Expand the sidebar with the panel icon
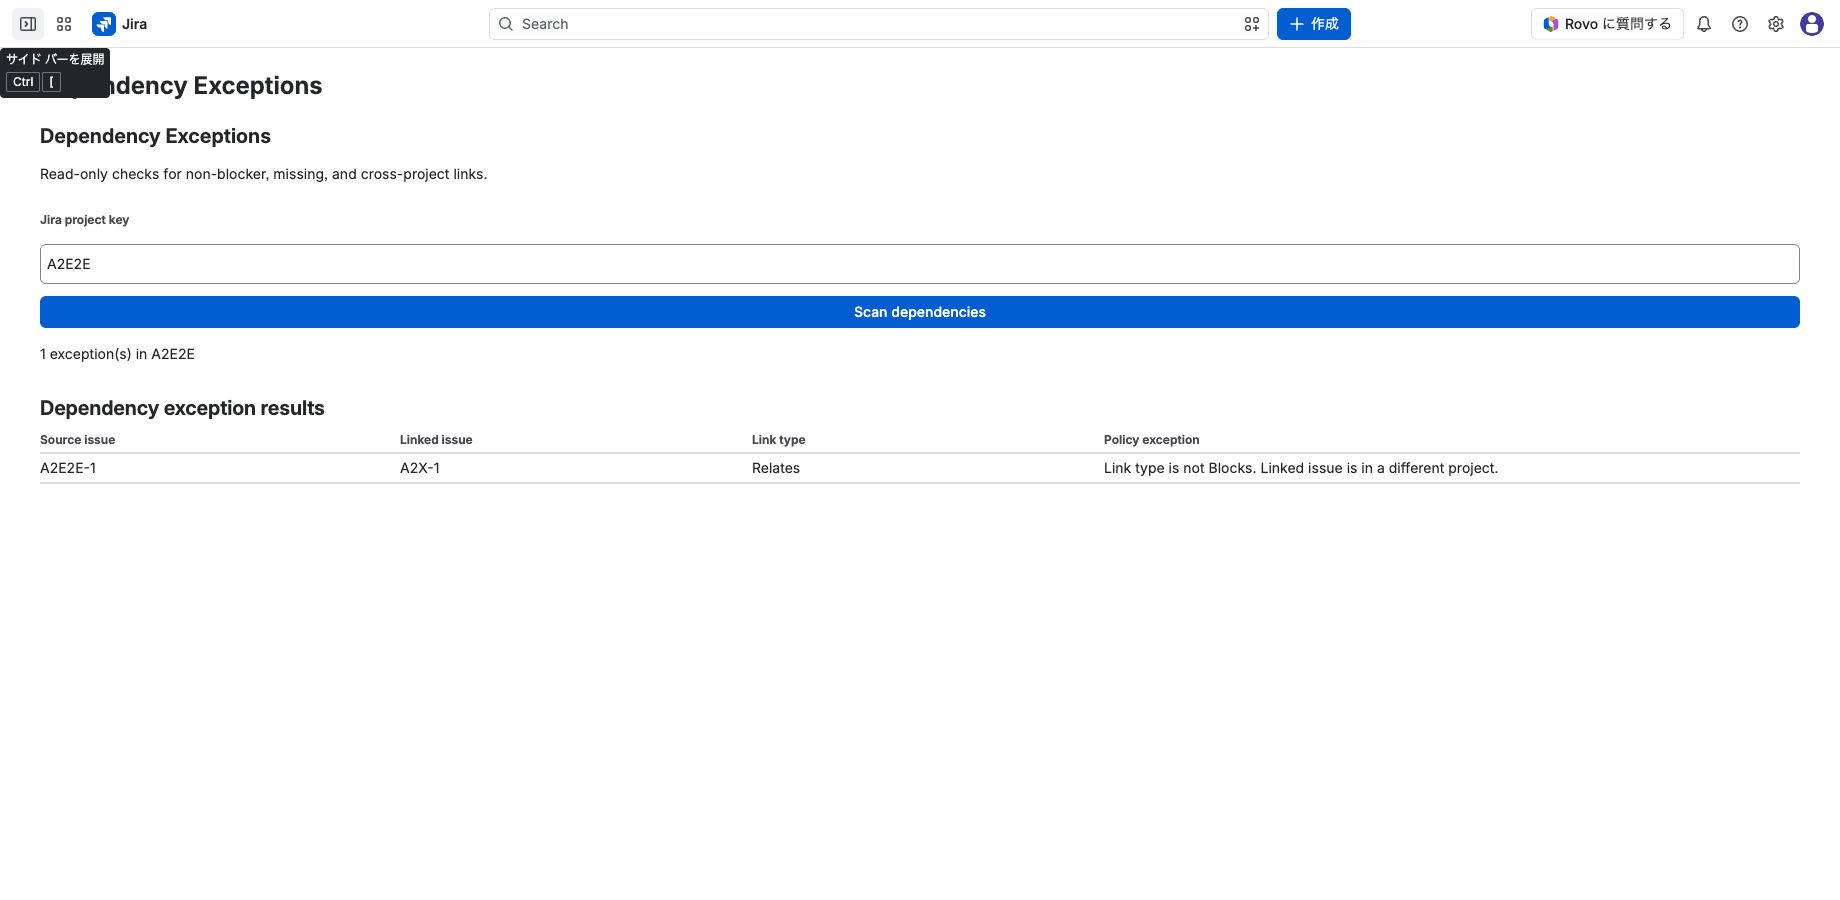 [x=28, y=24]
